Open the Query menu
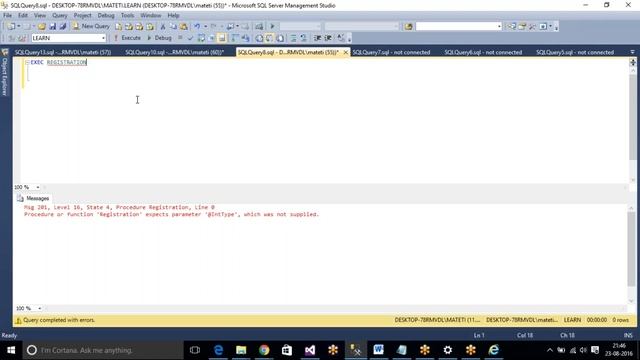Image resolution: width=640 pixels, height=360 pixels. [60, 16]
